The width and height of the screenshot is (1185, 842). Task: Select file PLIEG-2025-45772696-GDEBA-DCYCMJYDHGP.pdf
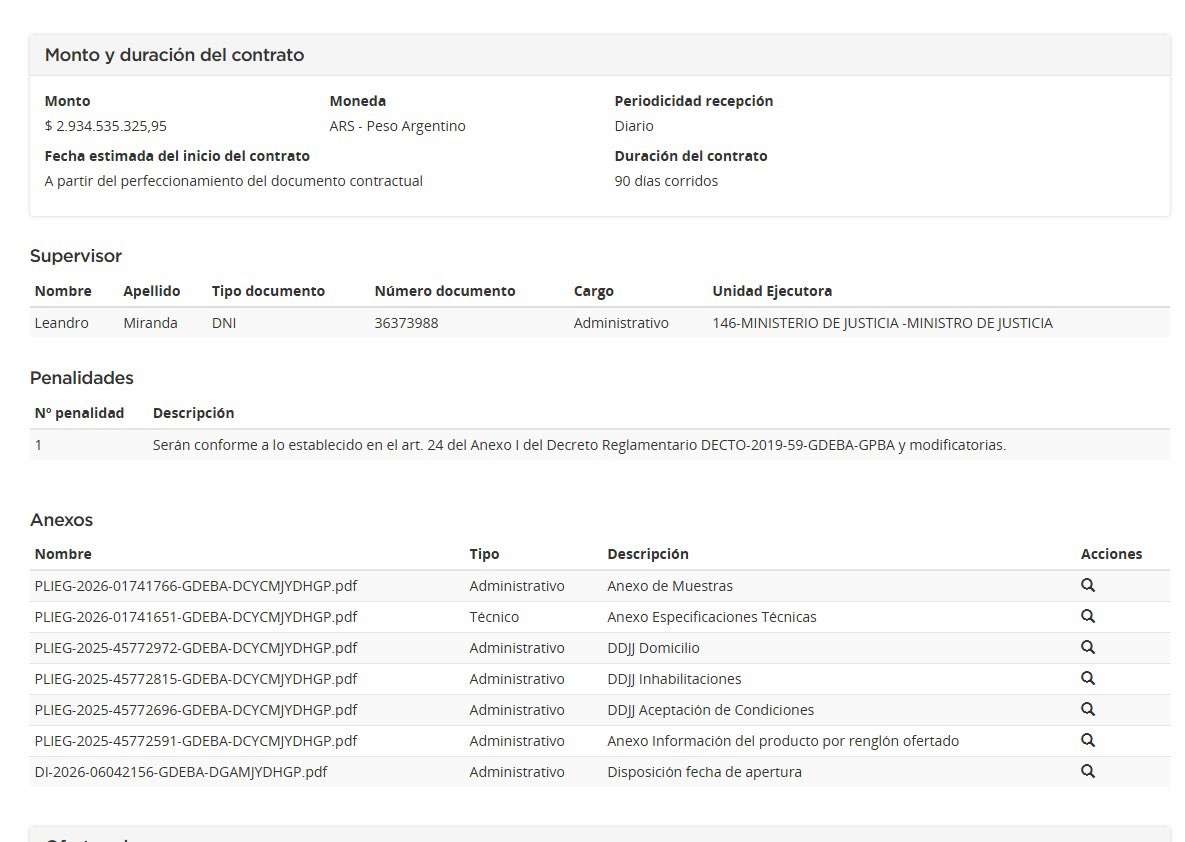[x=196, y=710]
